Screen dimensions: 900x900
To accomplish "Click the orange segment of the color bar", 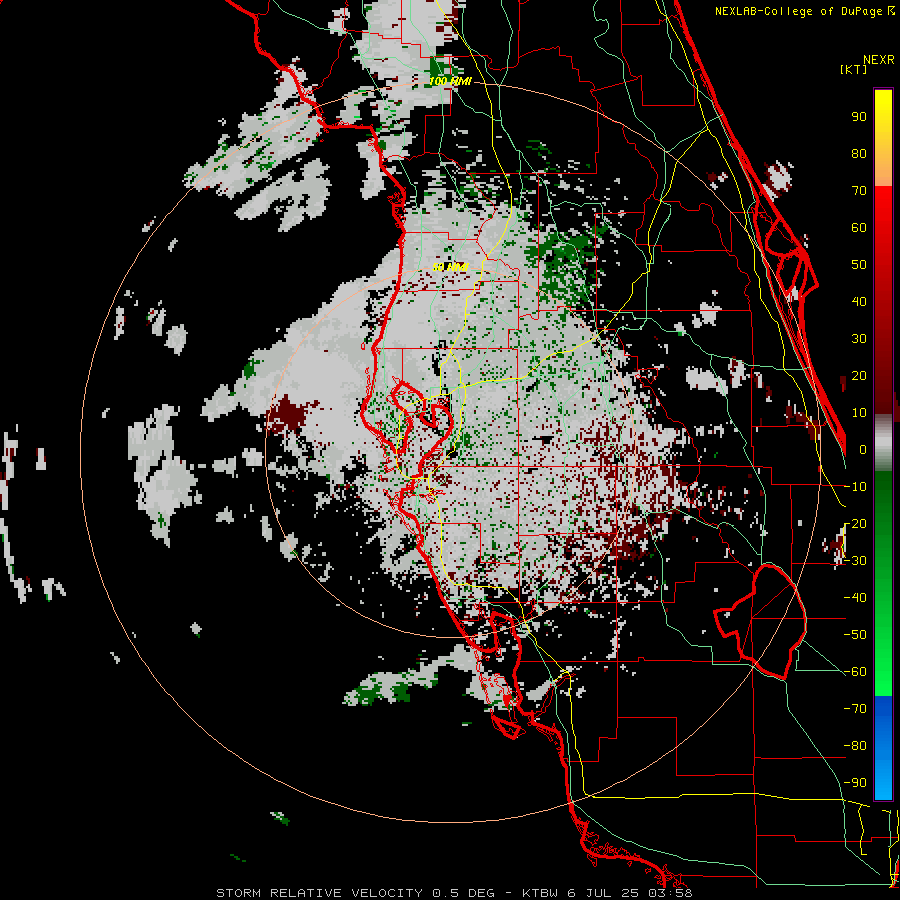I will click(x=883, y=172).
